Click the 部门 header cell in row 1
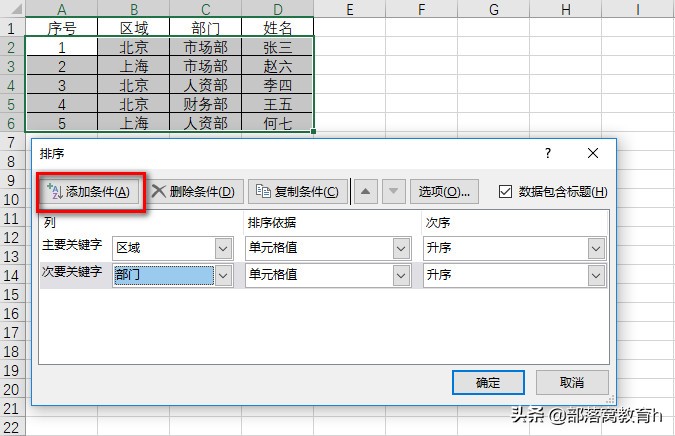 pos(206,28)
